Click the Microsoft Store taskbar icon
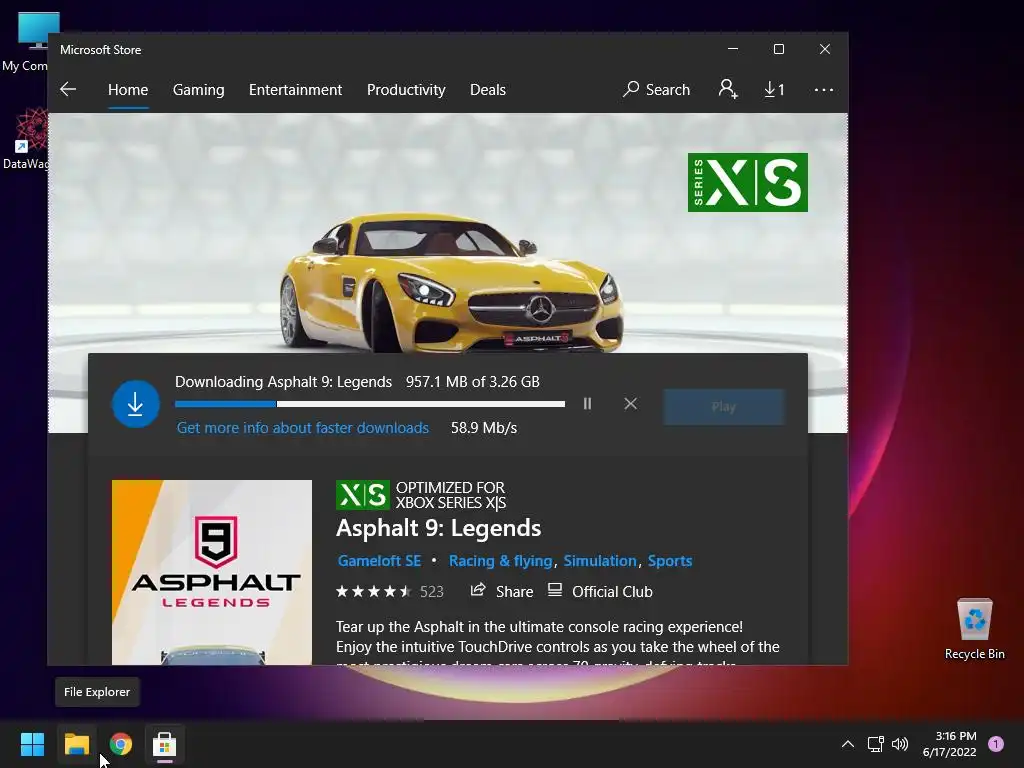 click(165, 744)
